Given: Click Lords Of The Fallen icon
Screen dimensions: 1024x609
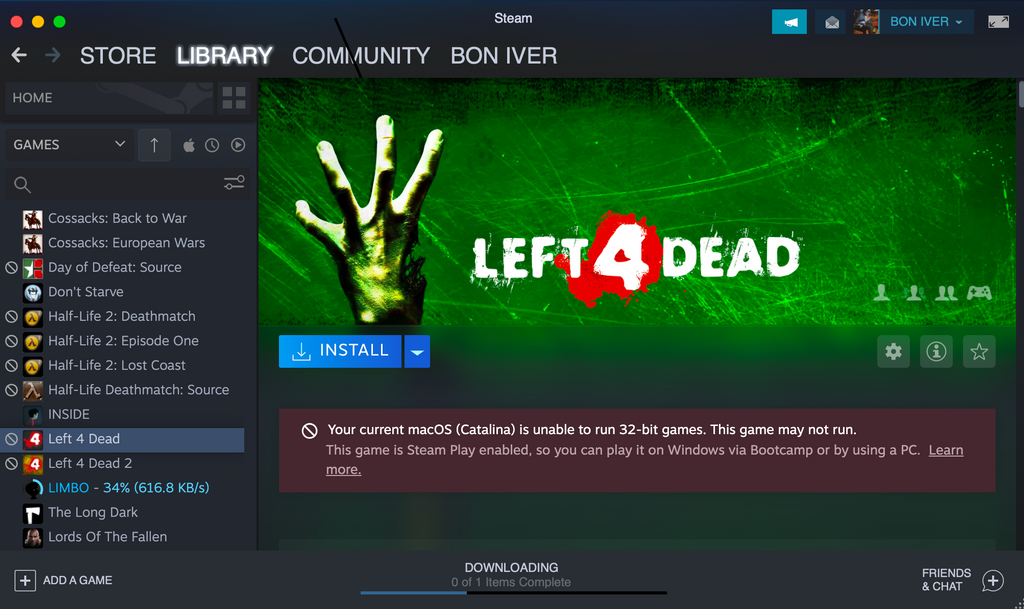Looking at the screenshot, I should [x=33, y=537].
